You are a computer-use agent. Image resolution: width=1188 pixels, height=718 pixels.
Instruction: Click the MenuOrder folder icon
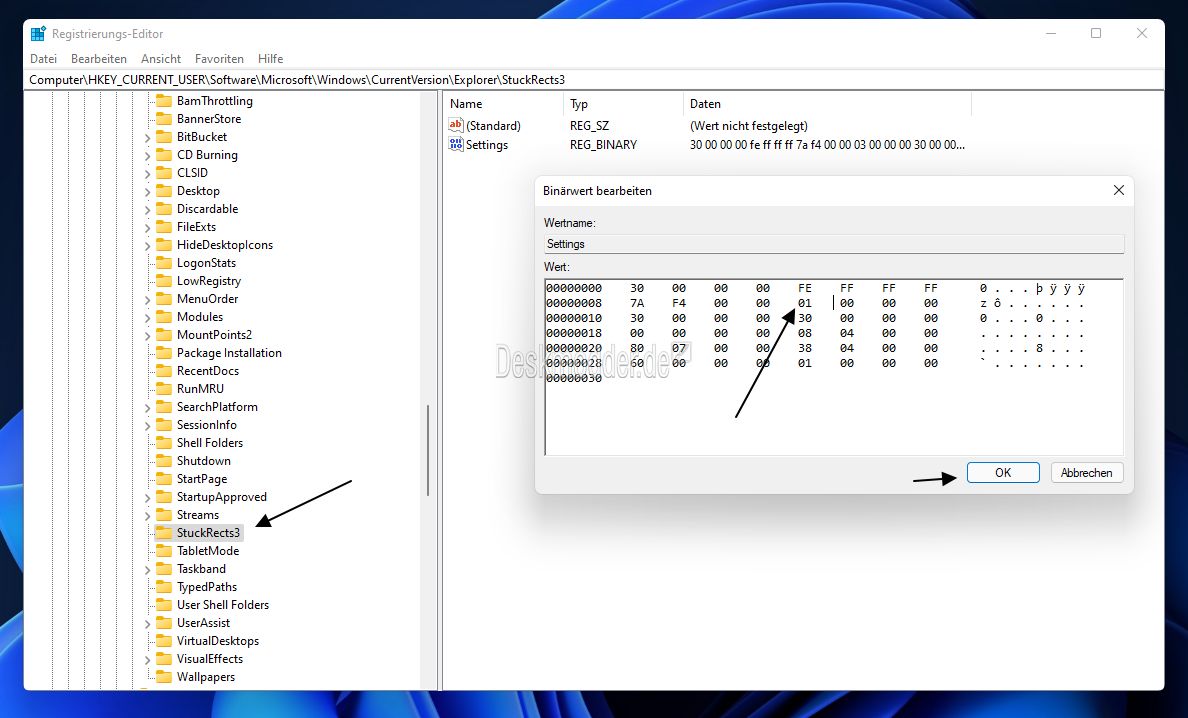pyautogui.click(x=164, y=299)
